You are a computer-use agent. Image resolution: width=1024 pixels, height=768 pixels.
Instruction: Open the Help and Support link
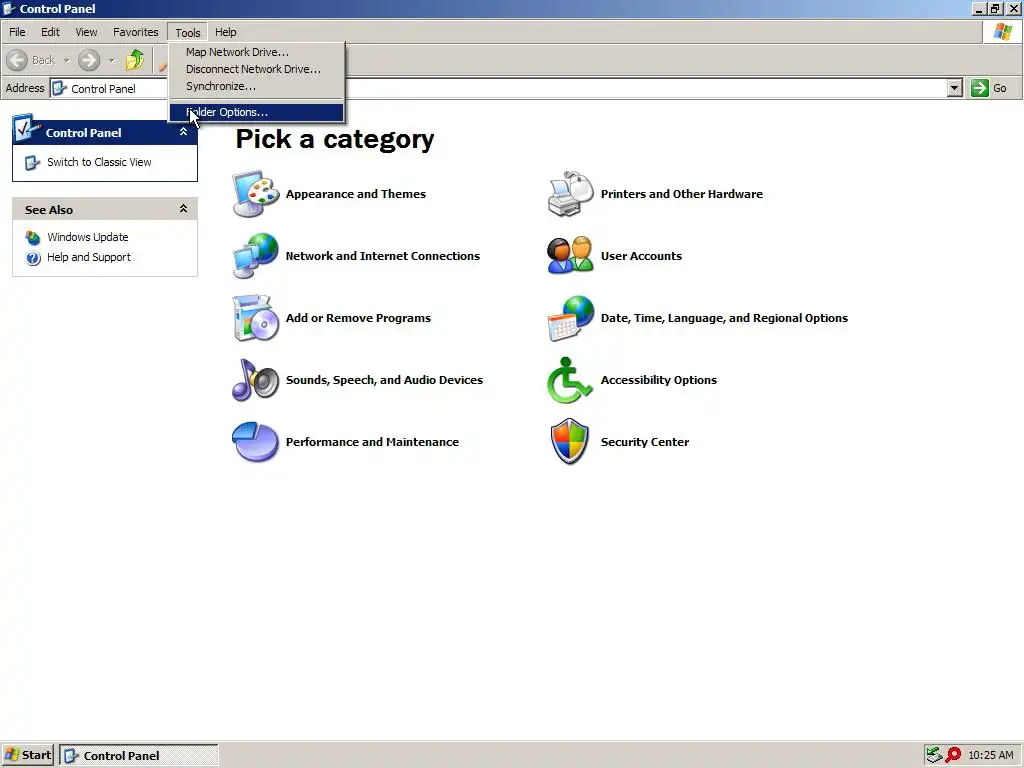tap(89, 257)
